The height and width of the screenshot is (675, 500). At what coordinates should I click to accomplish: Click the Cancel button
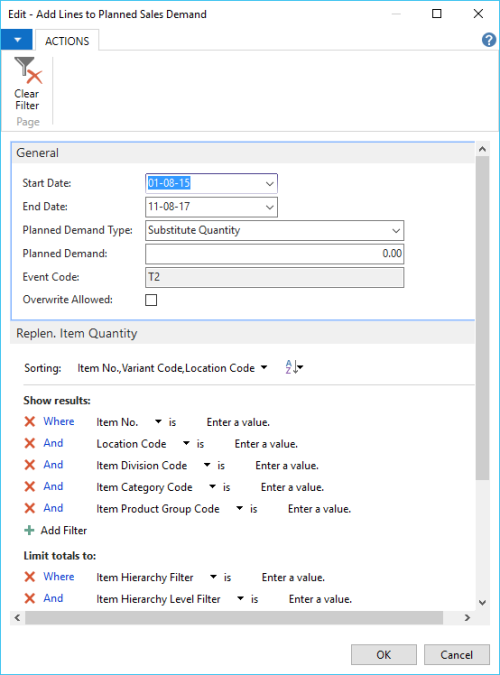(457, 655)
